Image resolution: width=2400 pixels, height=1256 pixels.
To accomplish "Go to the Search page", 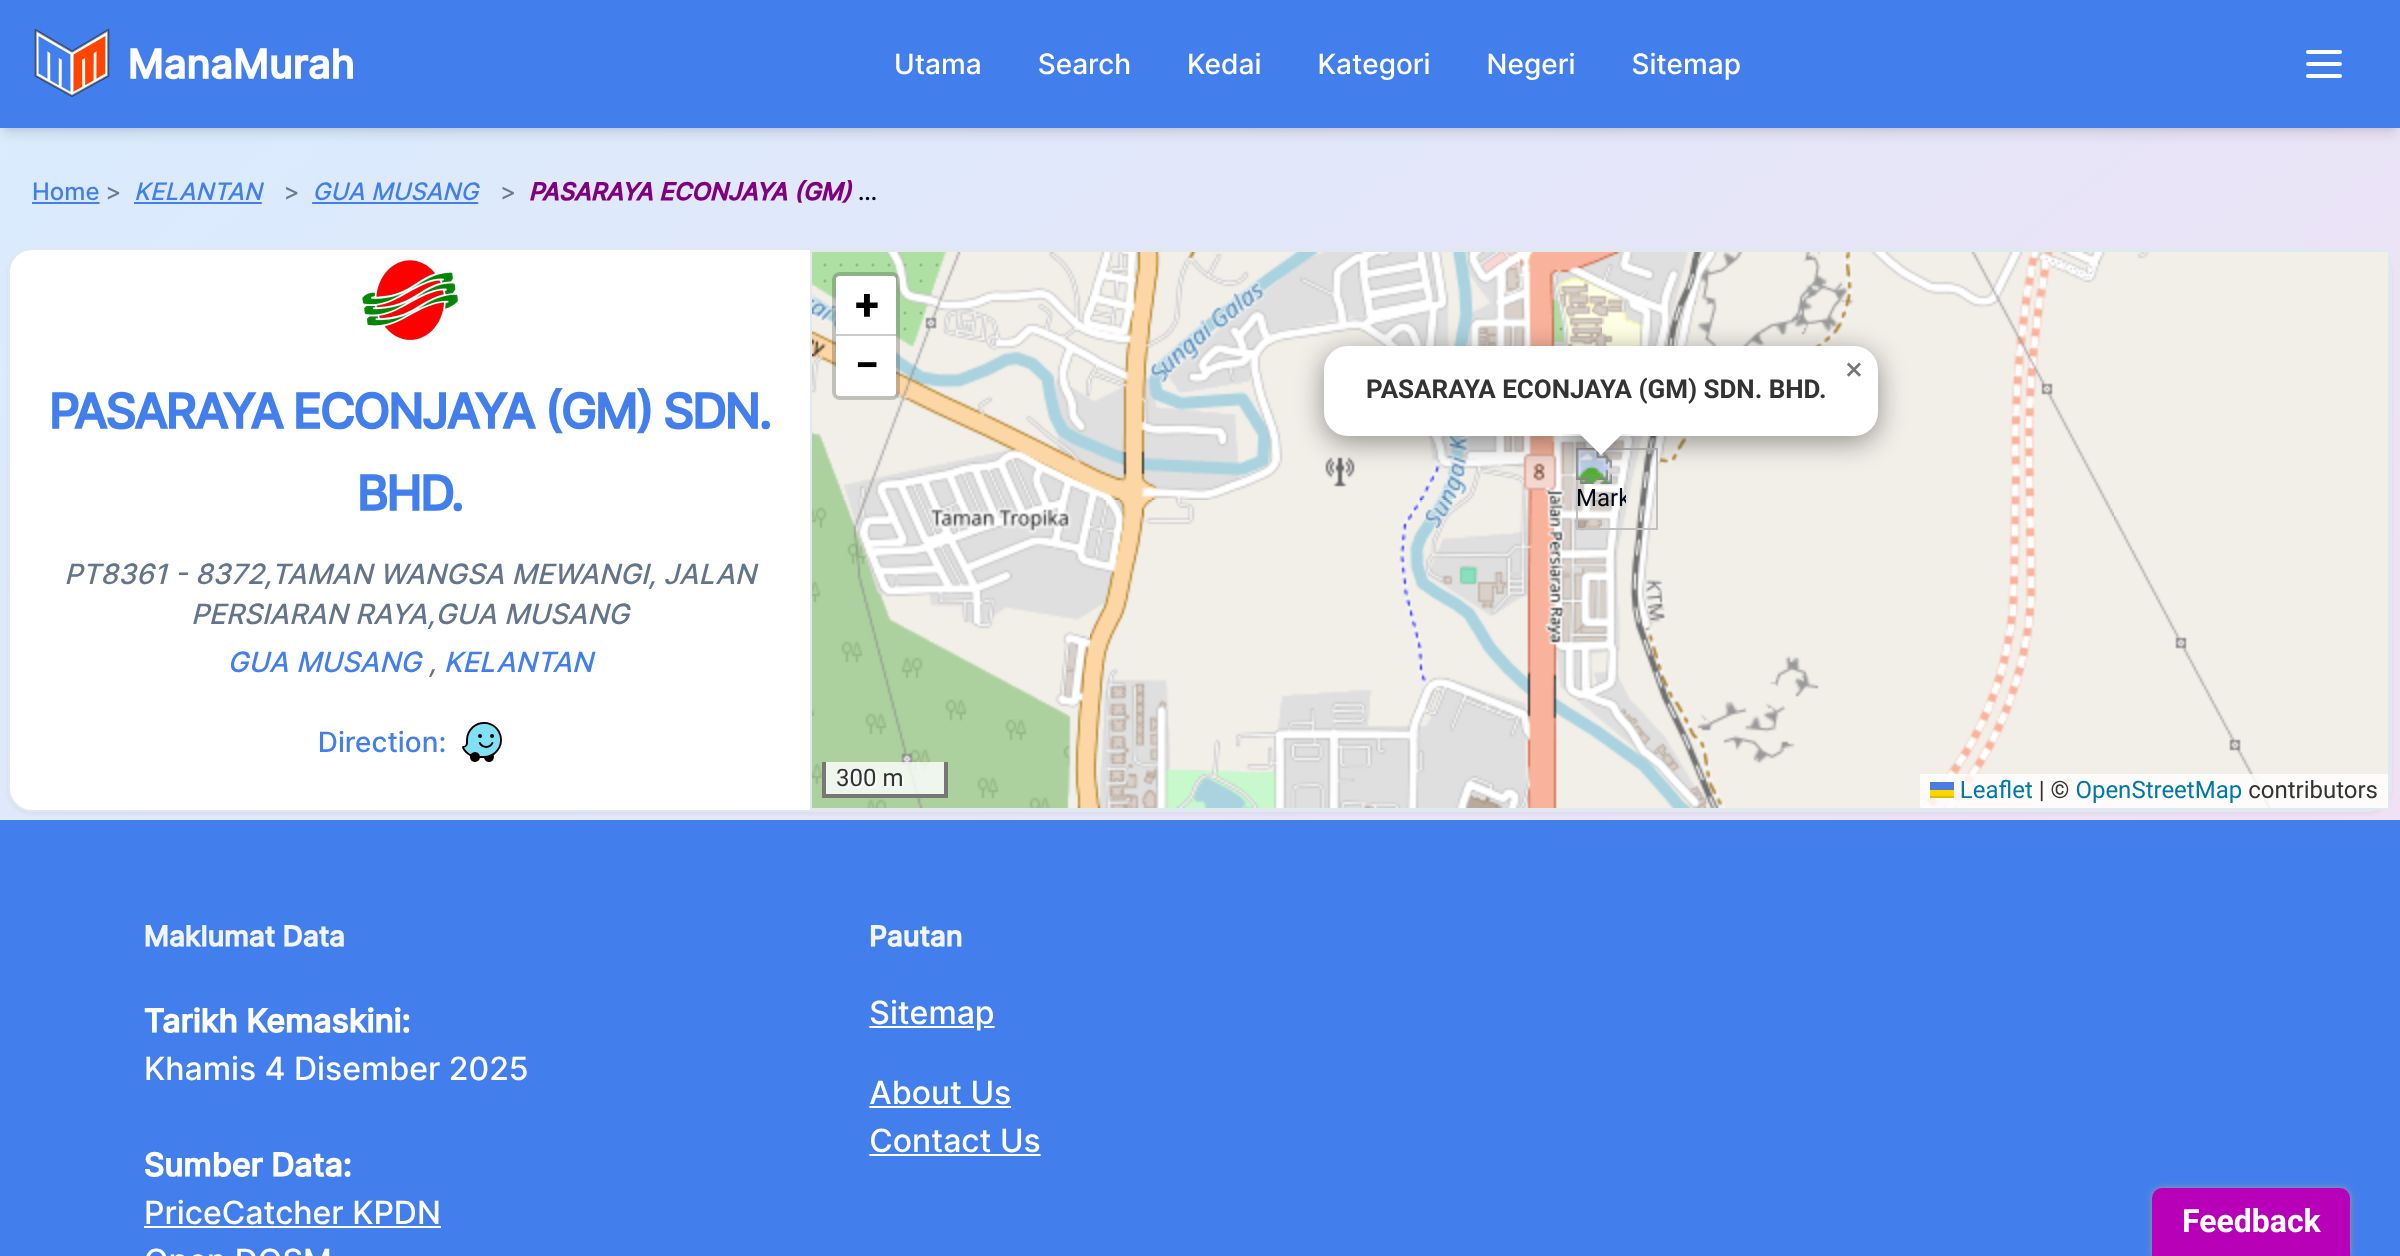I will click(x=1084, y=64).
